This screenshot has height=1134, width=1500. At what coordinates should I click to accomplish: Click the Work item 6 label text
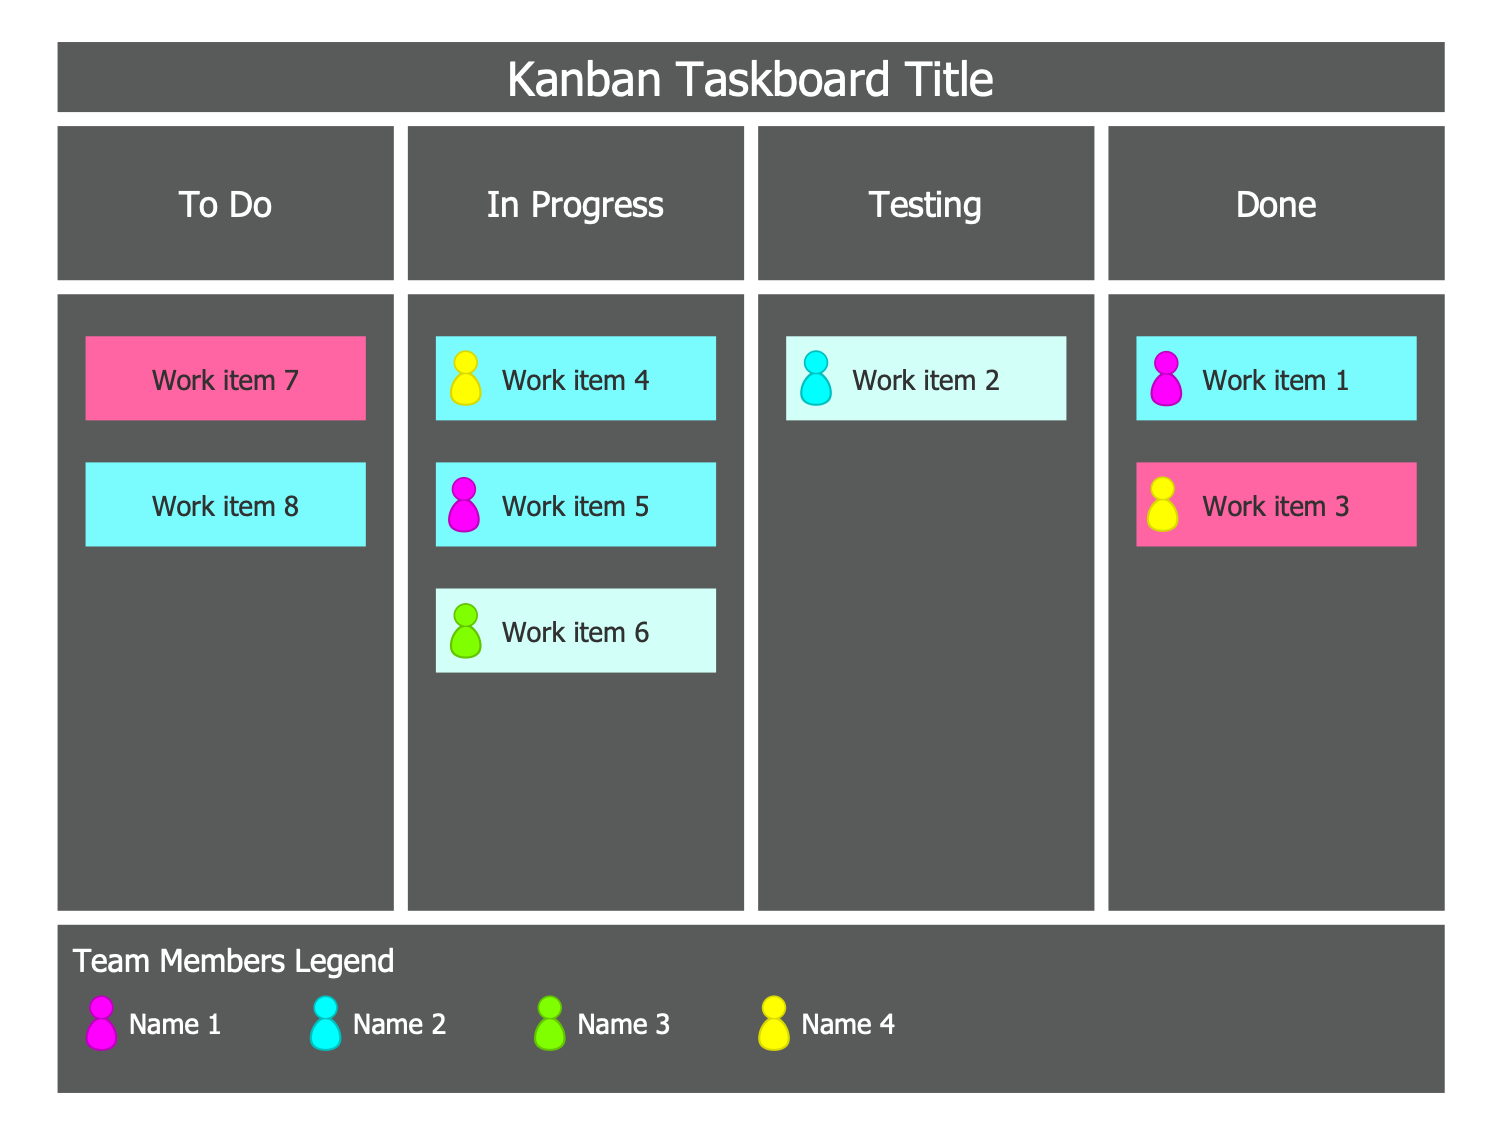[x=575, y=632]
